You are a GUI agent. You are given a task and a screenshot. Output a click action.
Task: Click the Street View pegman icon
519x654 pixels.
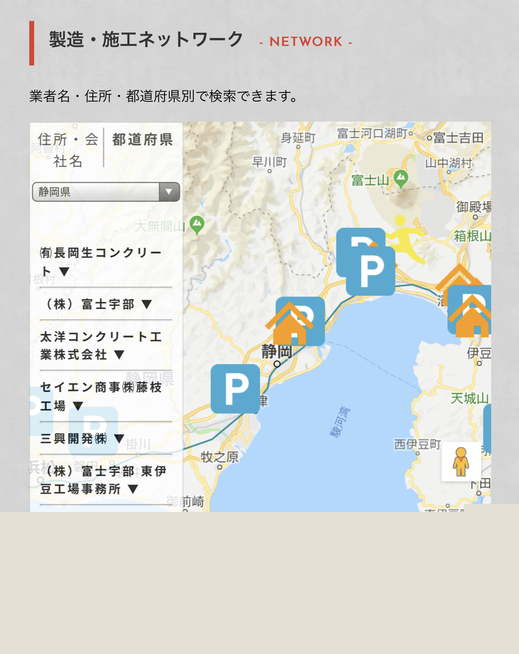pyautogui.click(x=461, y=462)
